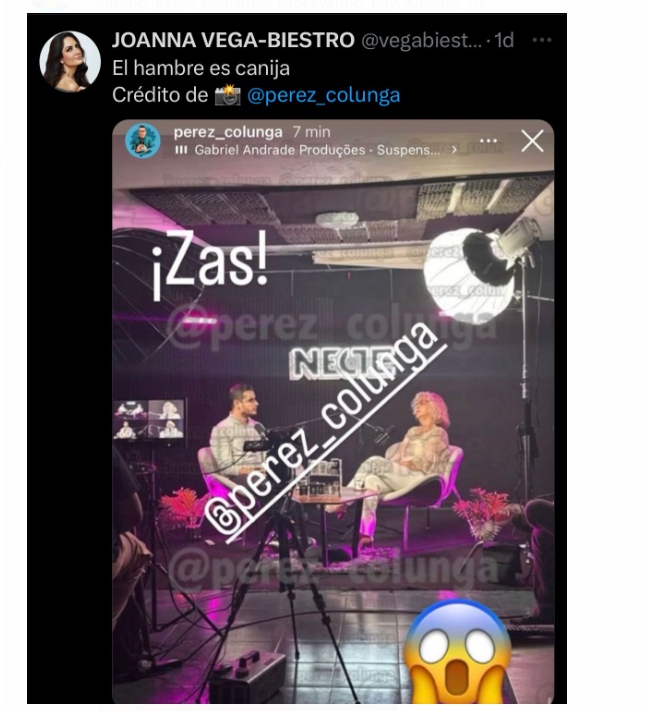This screenshot has height=711, width=648.
Task: Expand the music track chevron arrow
Action: tap(454, 150)
